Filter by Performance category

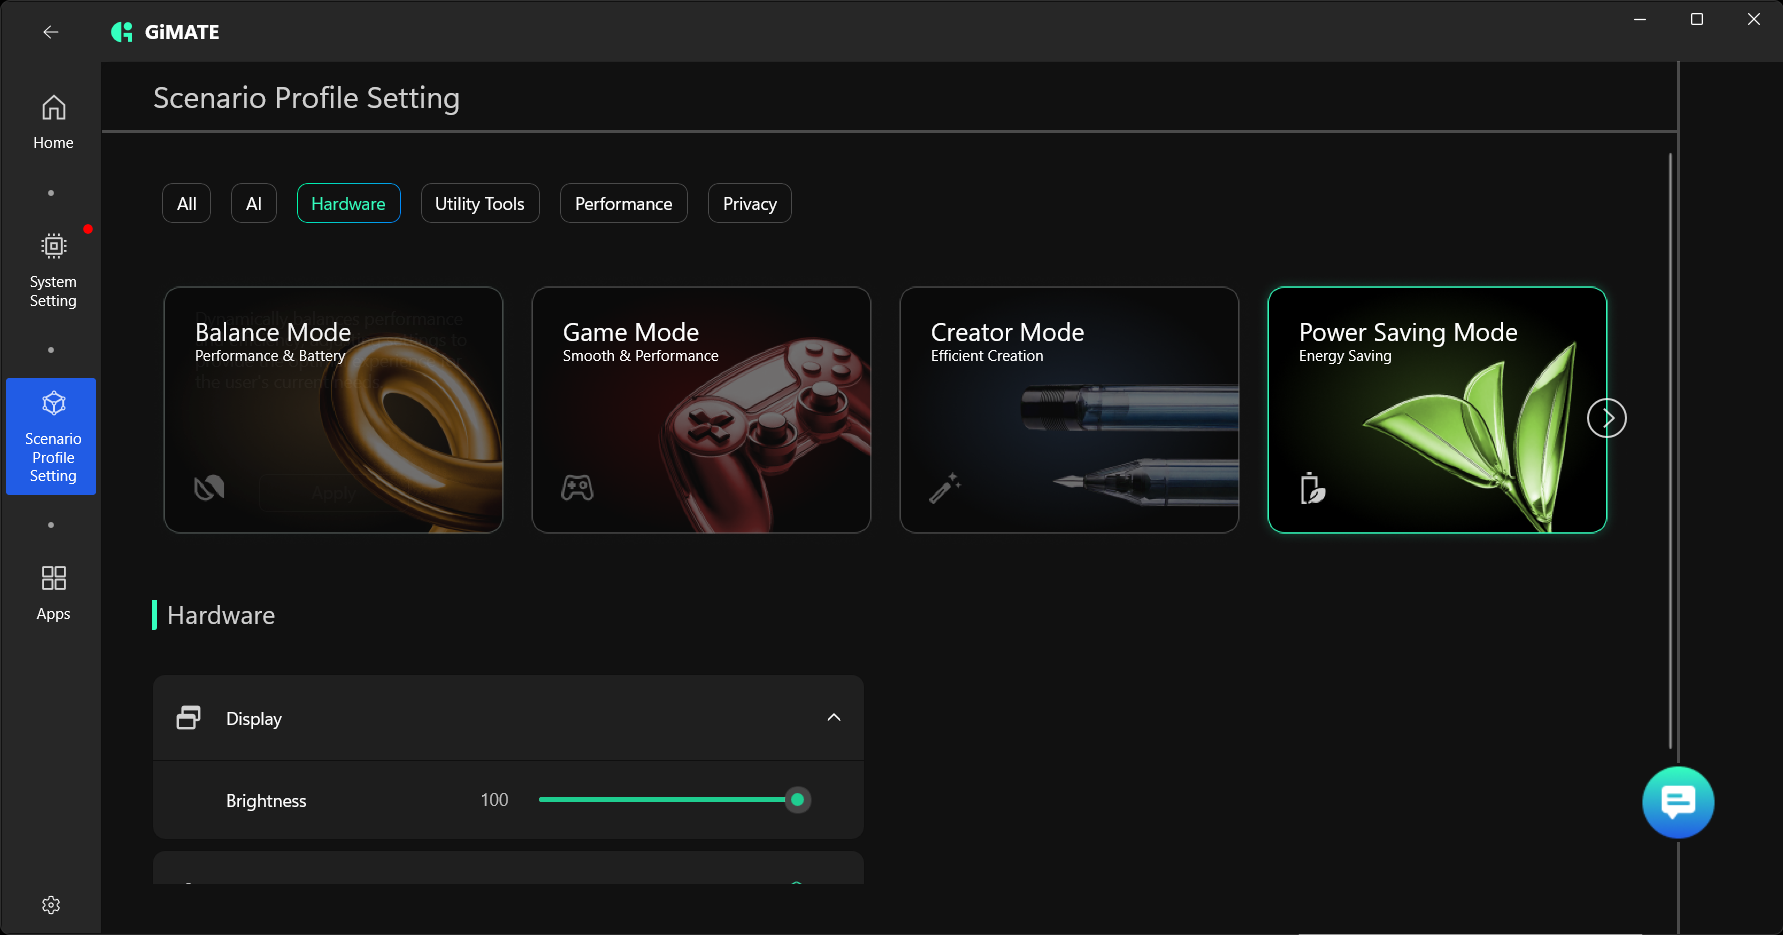[x=623, y=203]
